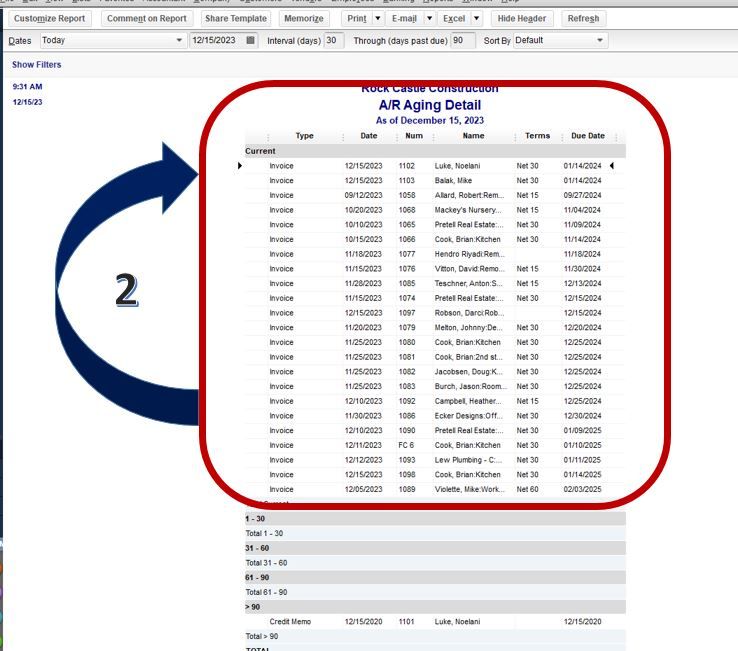Click the Refresh button
Image resolution: width=738 pixels, height=651 pixels.
click(583, 18)
